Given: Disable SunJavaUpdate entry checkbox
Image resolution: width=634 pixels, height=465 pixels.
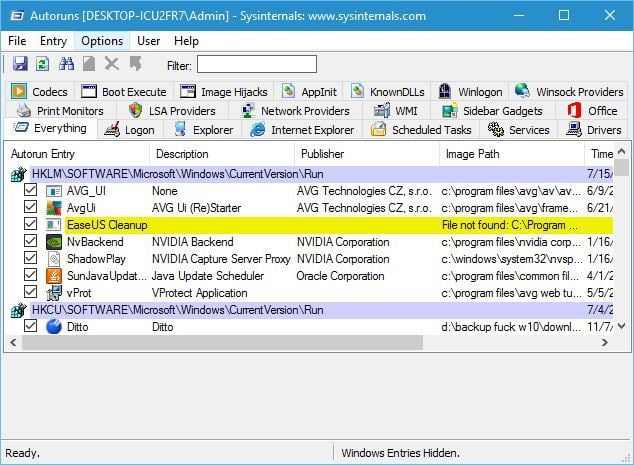Looking at the screenshot, I should (x=30, y=275).
